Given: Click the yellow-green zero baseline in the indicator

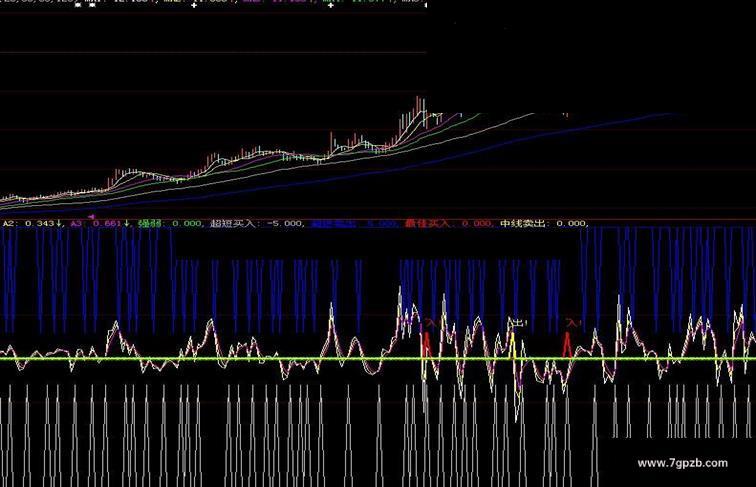Looking at the screenshot, I should coord(378,359).
